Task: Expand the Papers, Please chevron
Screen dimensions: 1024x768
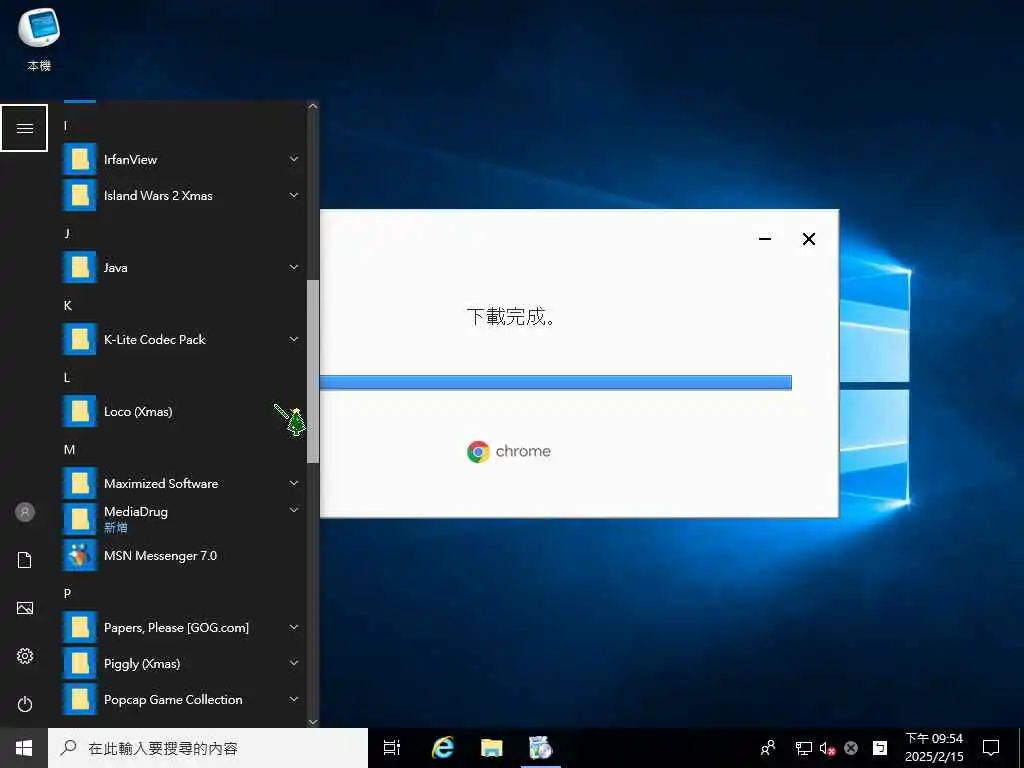Action: coord(294,627)
